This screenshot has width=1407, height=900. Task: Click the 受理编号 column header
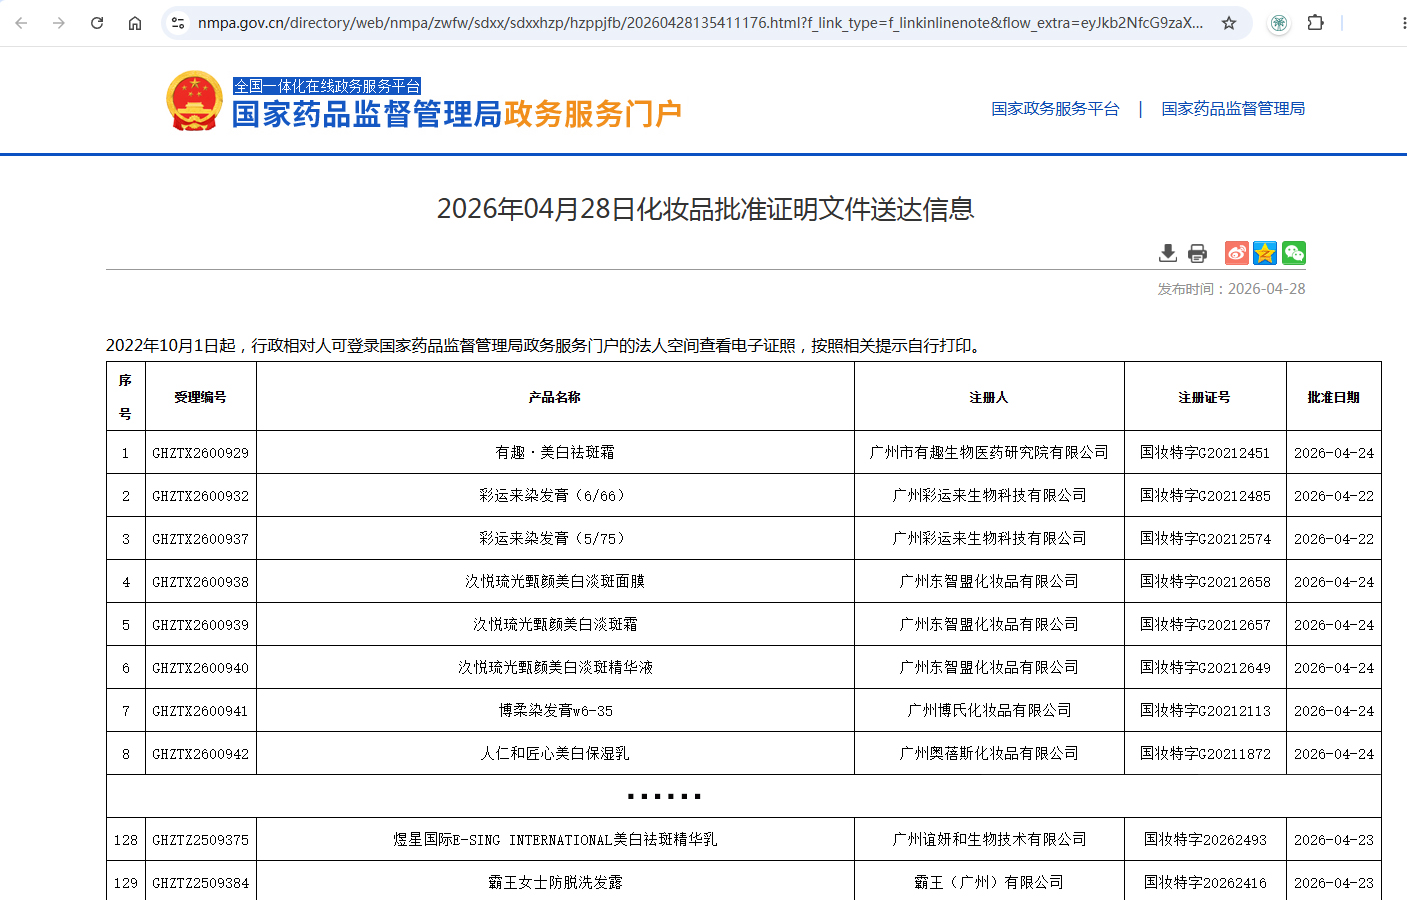click(200, 397)
